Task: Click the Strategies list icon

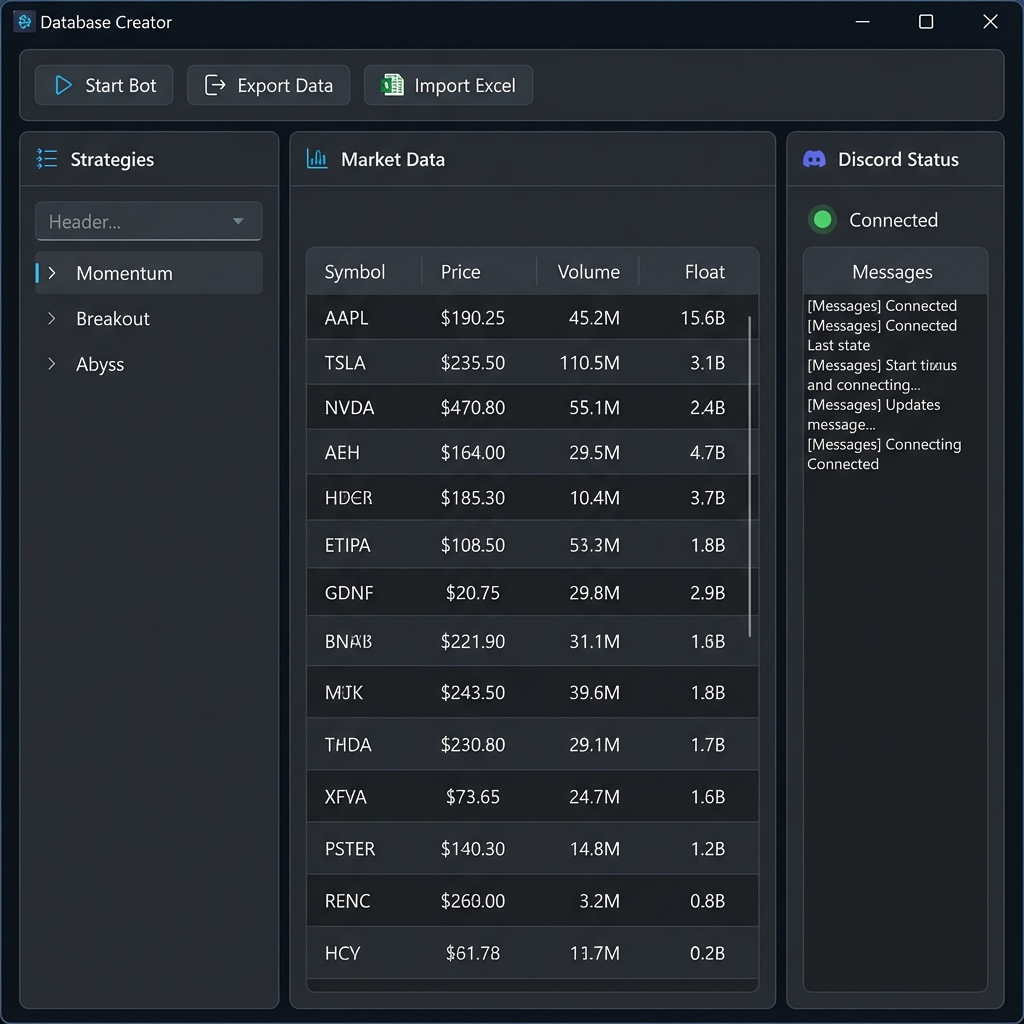Action: pos(46,159)
